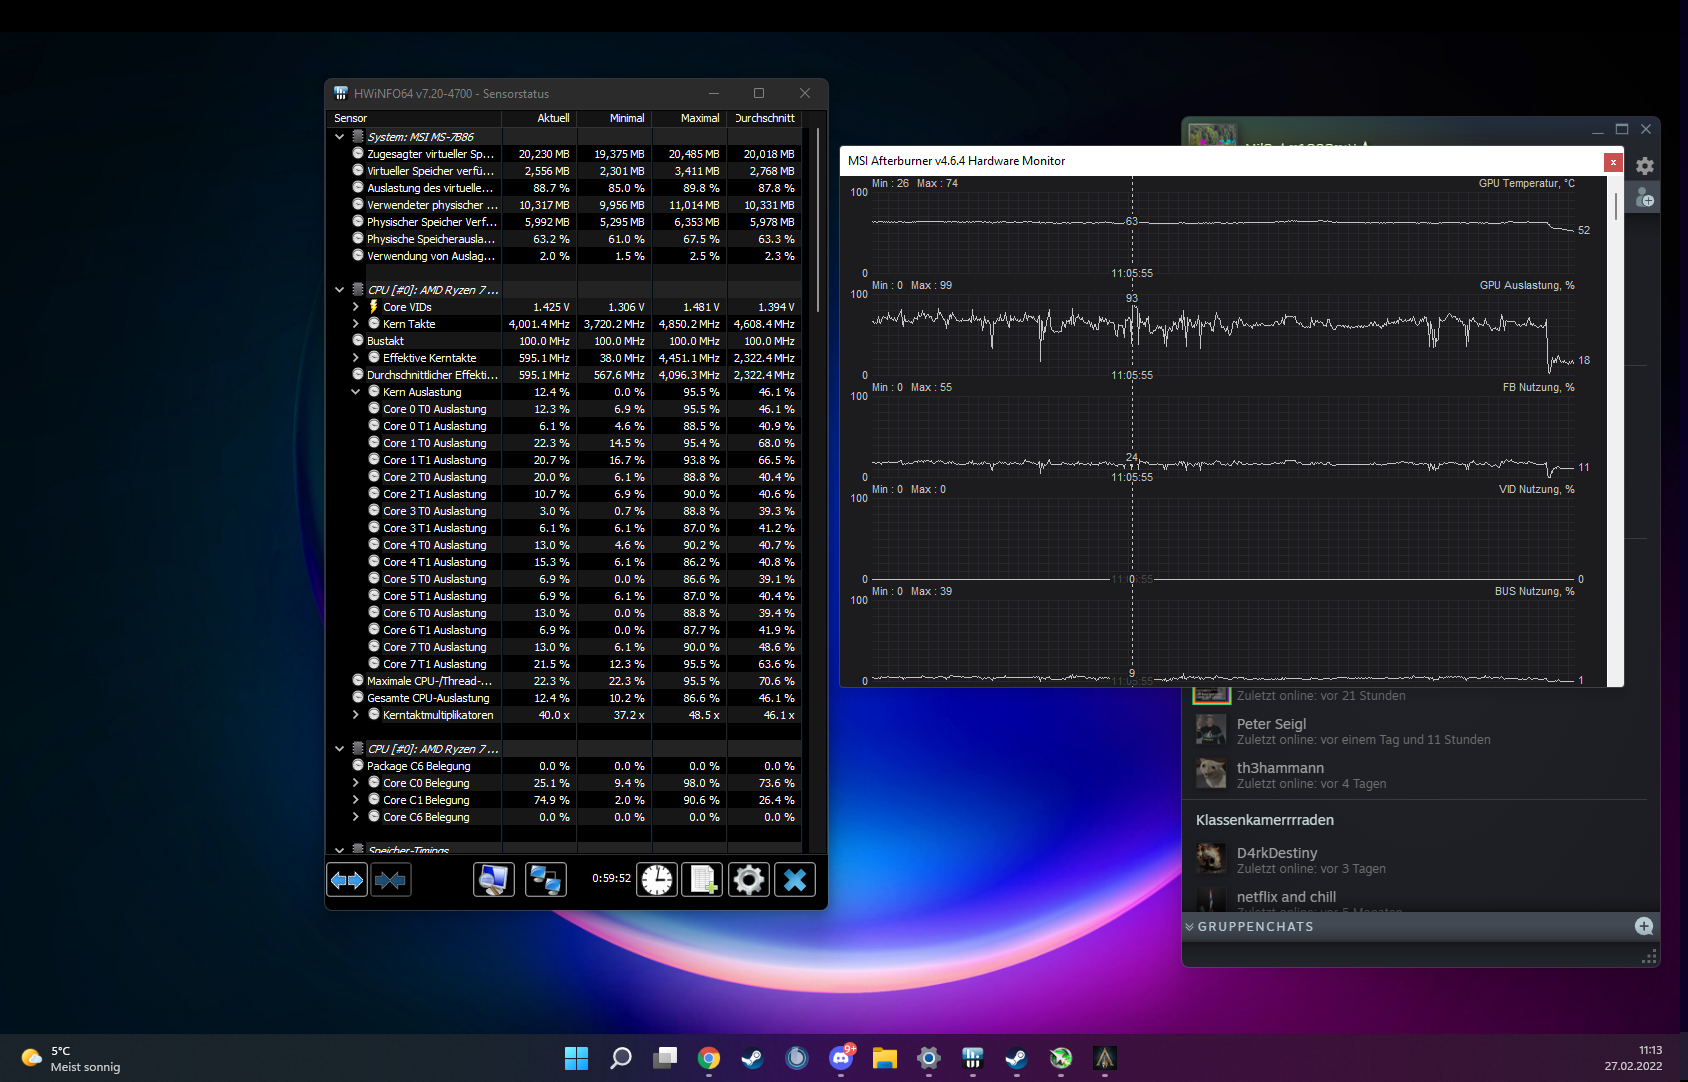Select the Physische Speicherauslastung row

coord(565,239)
